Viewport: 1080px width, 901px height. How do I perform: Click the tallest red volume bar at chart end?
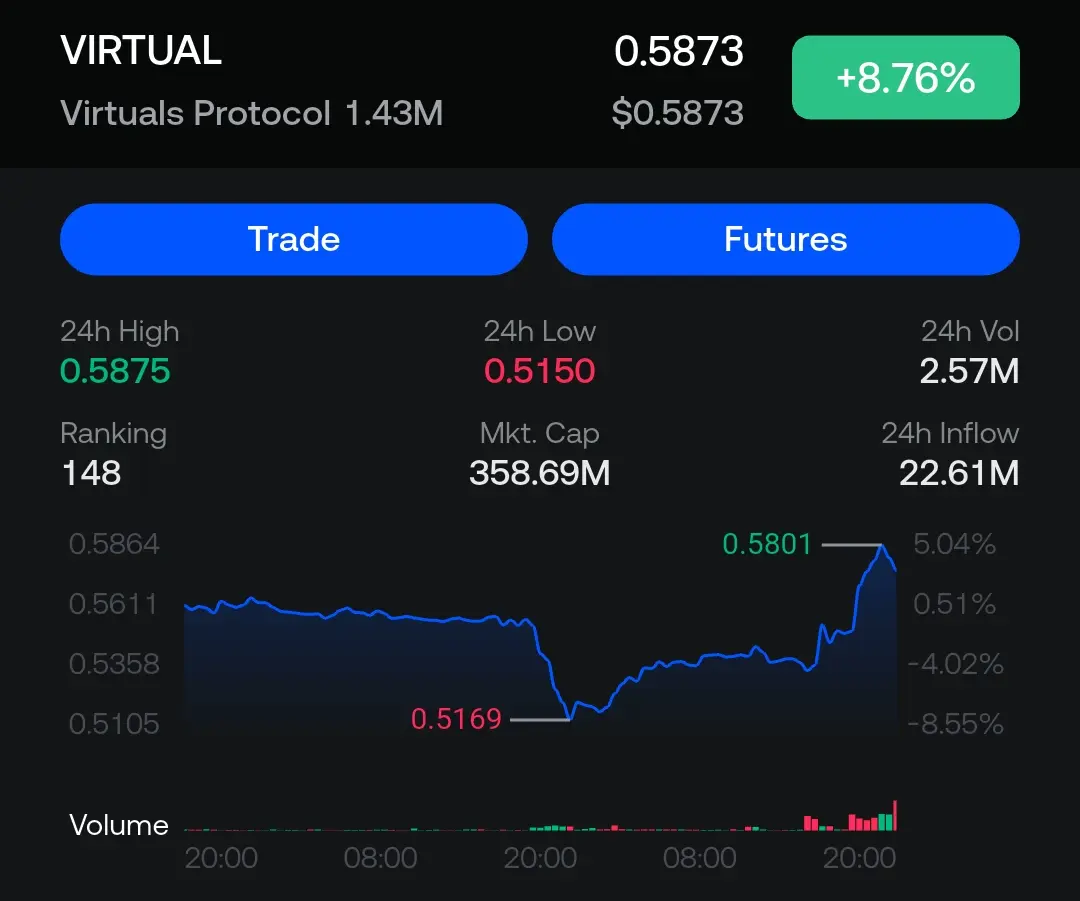coord(895,816)
